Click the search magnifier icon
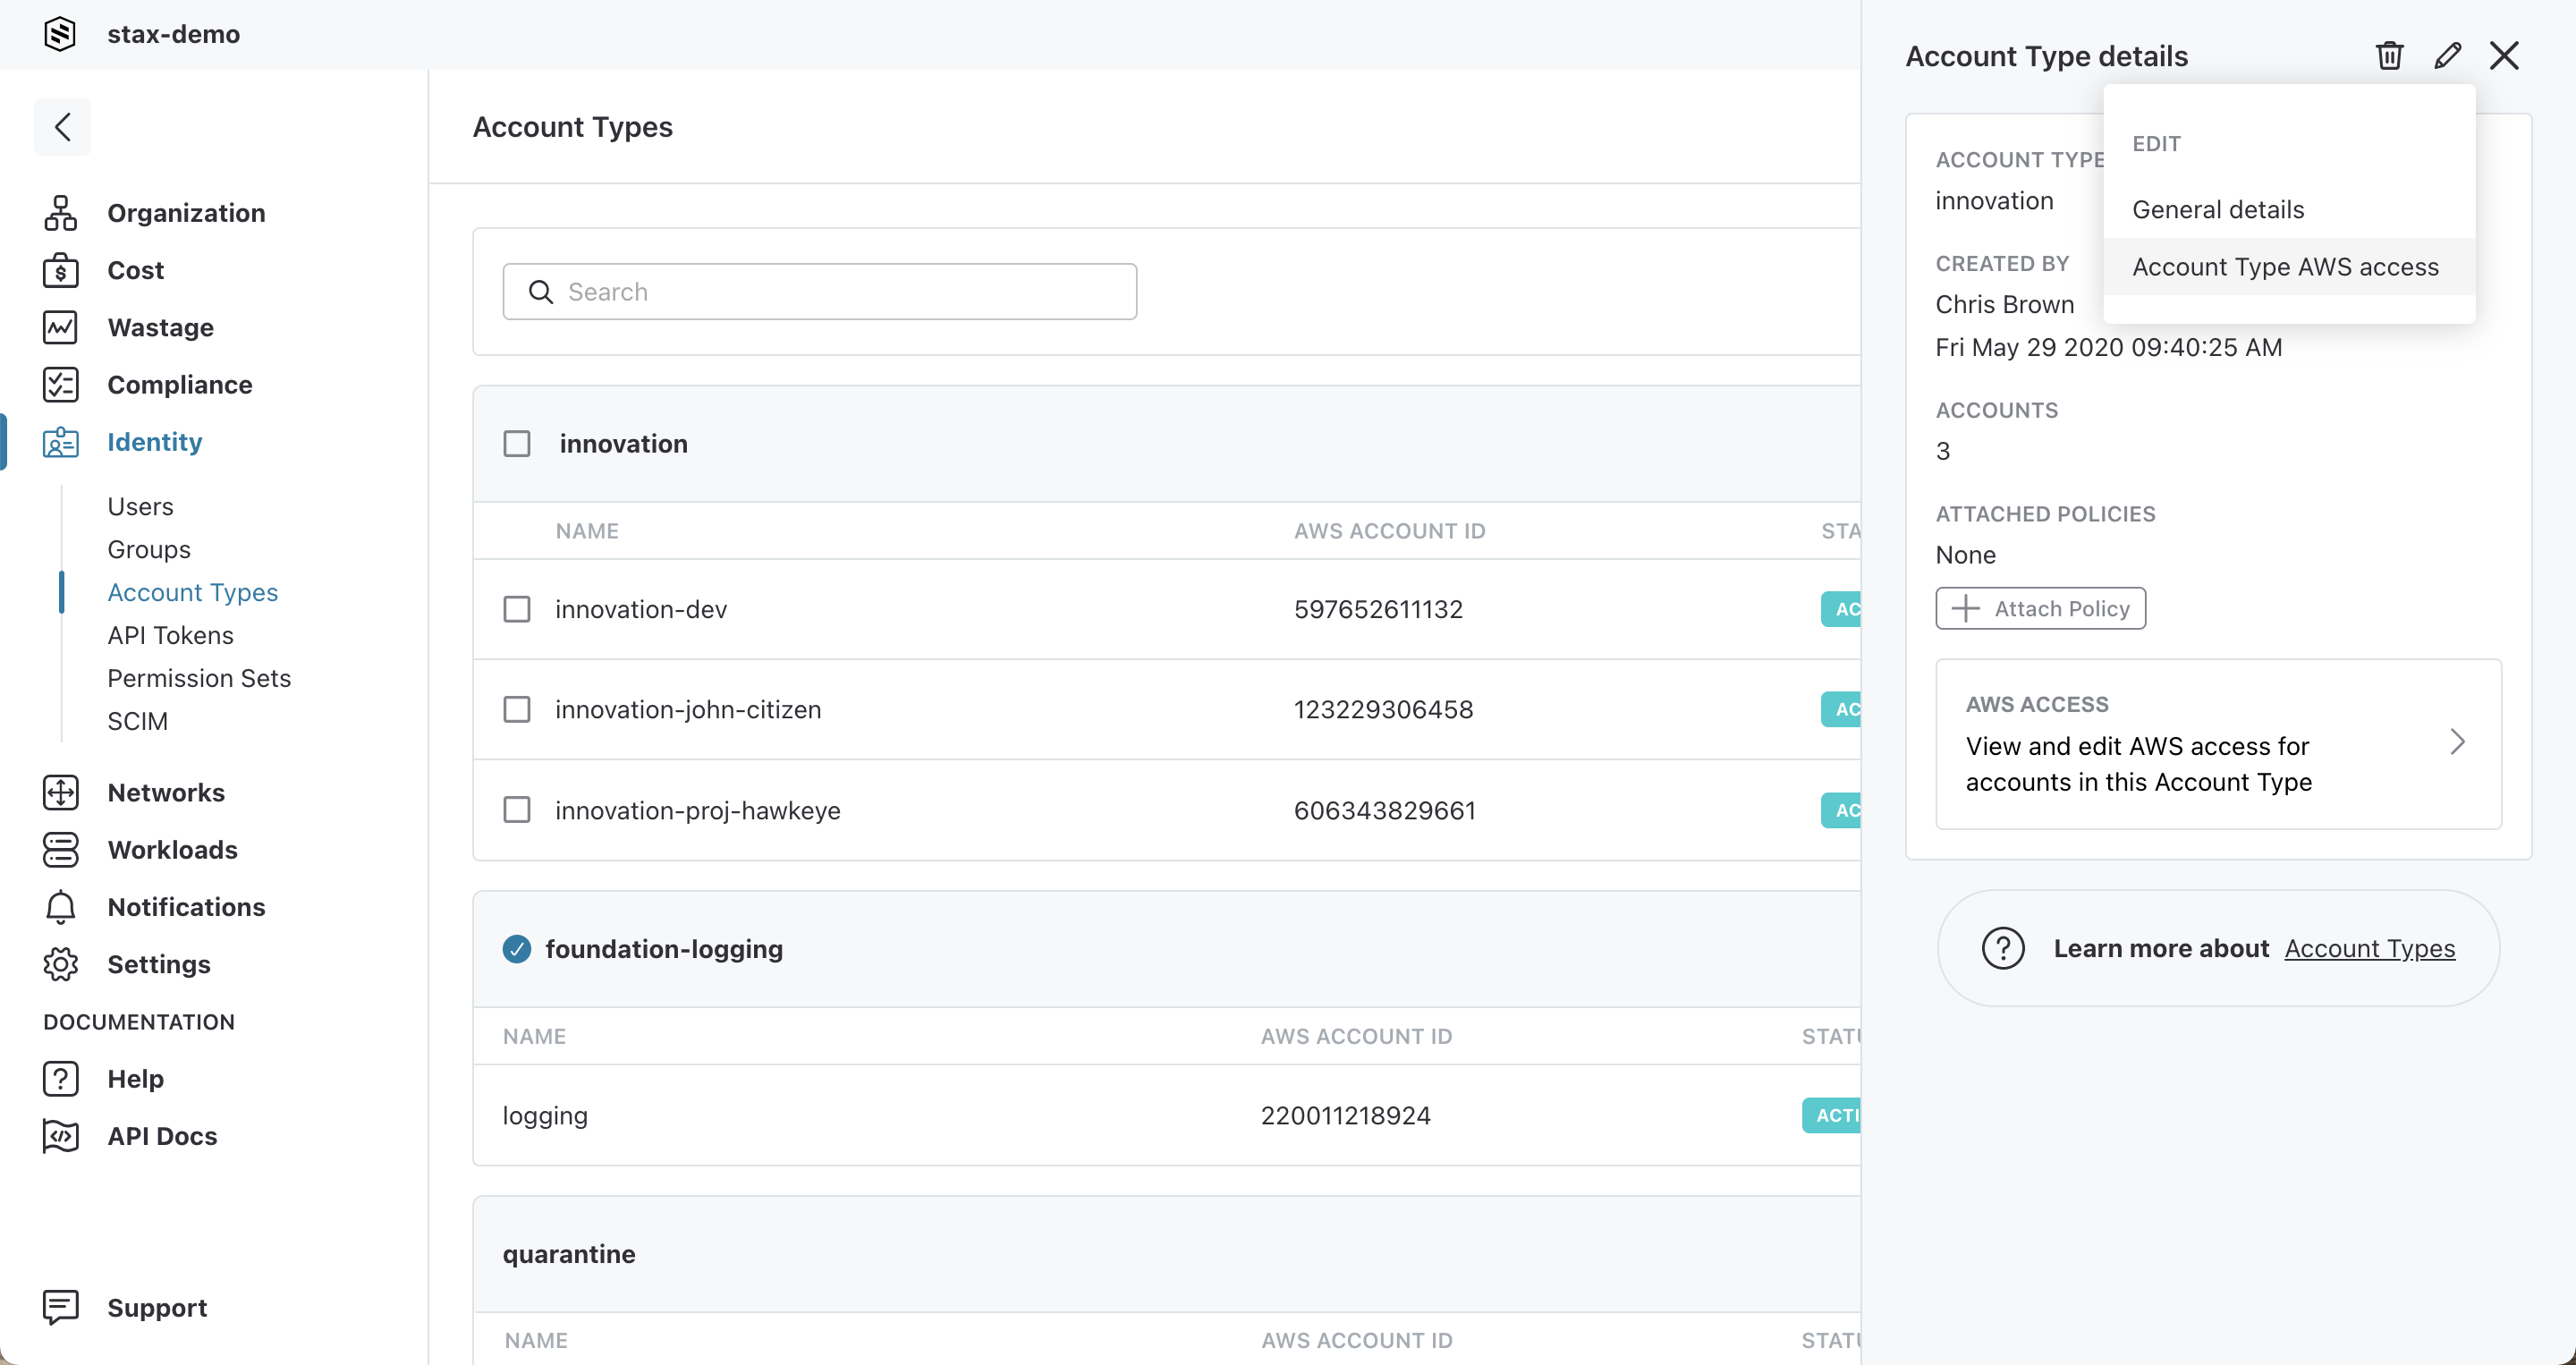This screenshot has height=1365, width=2576. pyautogui.click(x=540, y=292)
